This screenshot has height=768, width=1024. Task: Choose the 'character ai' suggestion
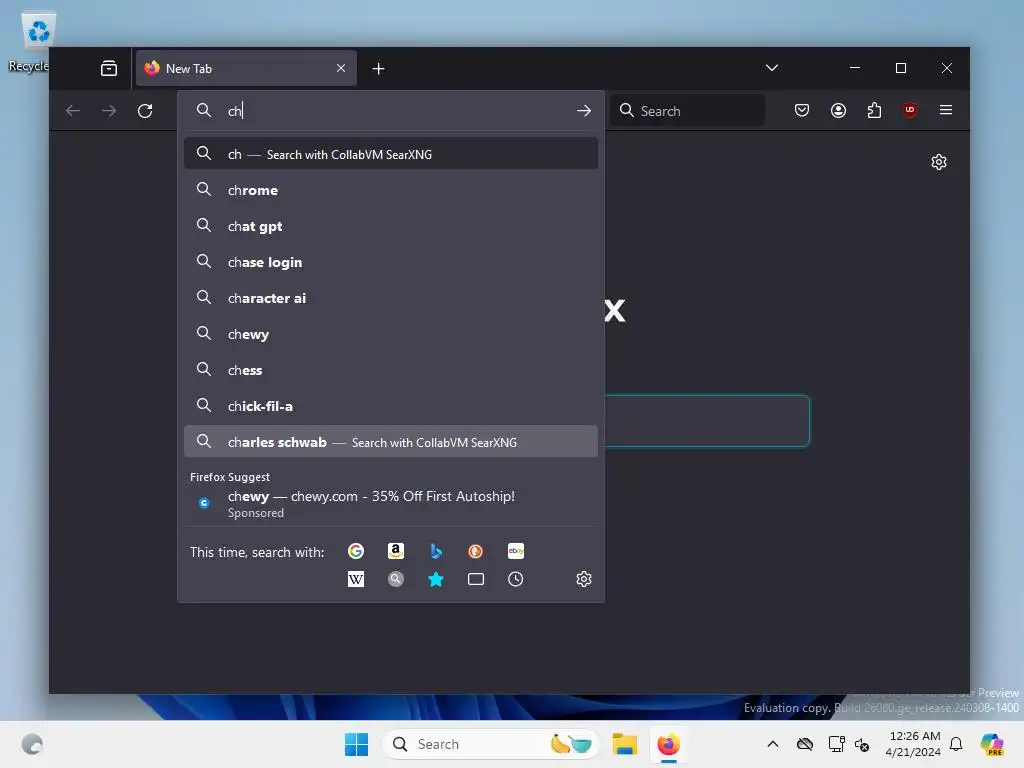pos(391,298)
